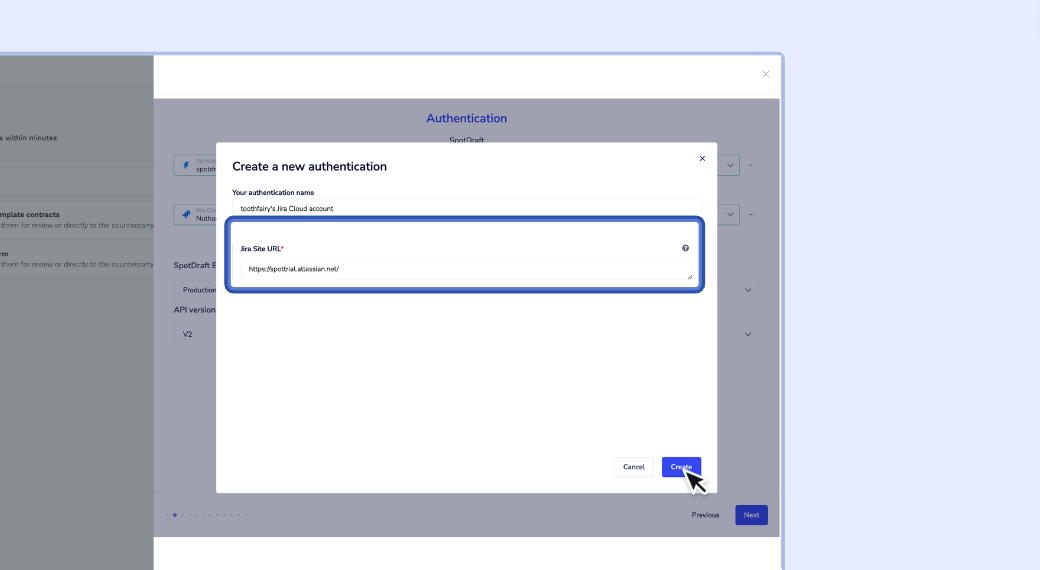Click the SpotDraft lightning bolt icon
This screenshot has height=570, width=1040.
coord(186,165)
